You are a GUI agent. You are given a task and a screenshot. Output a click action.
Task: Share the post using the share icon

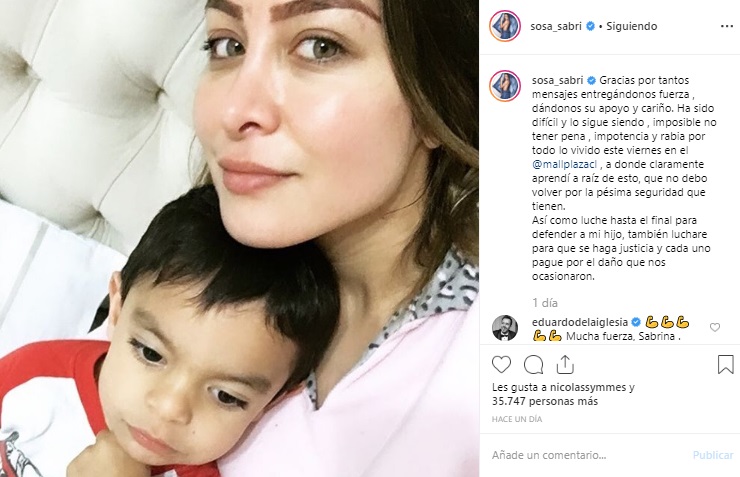point(565,365)
